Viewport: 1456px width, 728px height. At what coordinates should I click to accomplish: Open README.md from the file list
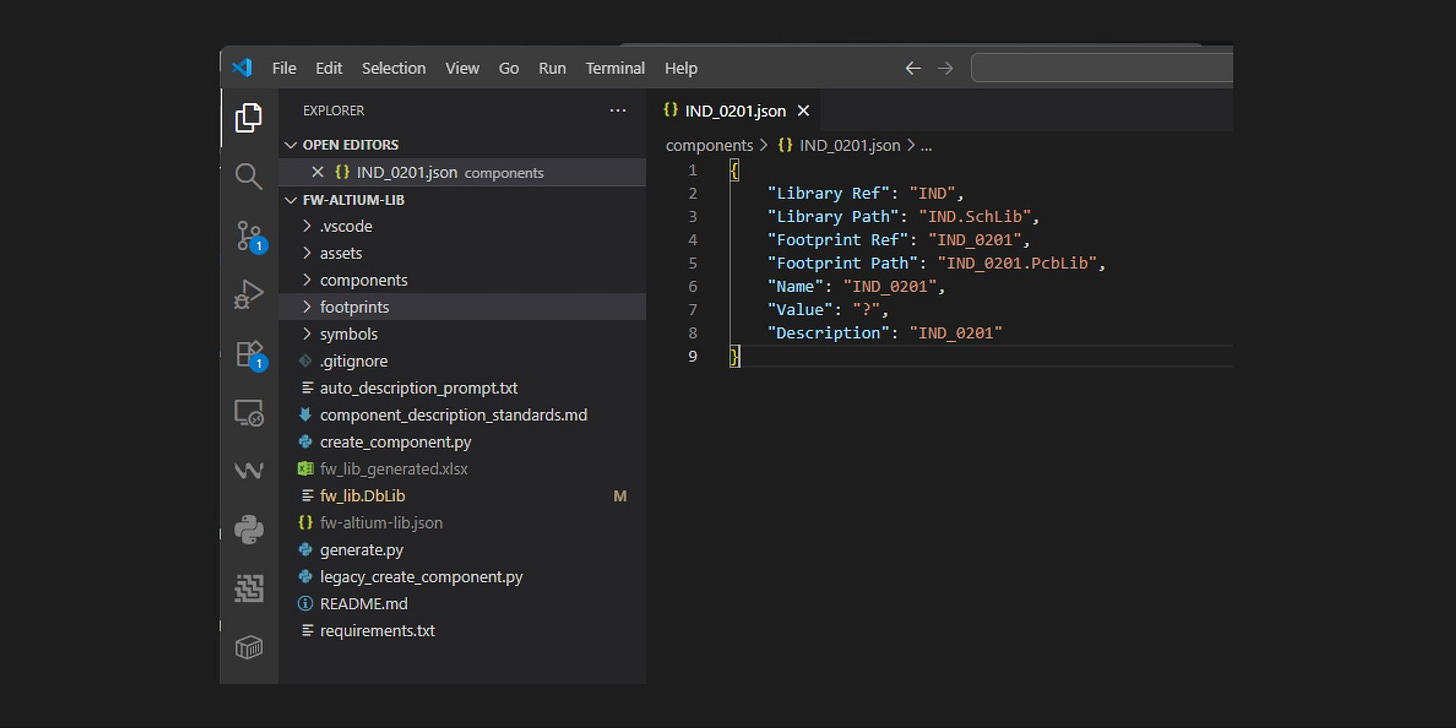[x=363, y=604]
